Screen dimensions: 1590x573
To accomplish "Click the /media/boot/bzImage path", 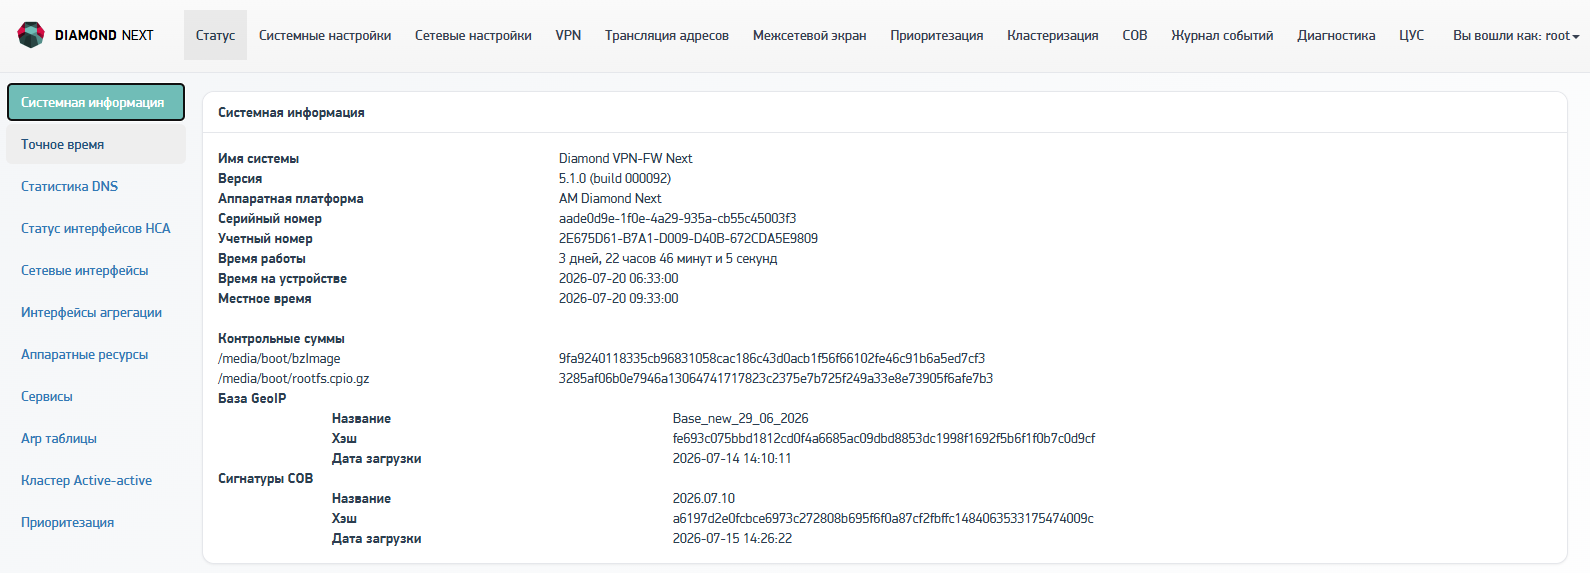I will [x=279, y=358].
